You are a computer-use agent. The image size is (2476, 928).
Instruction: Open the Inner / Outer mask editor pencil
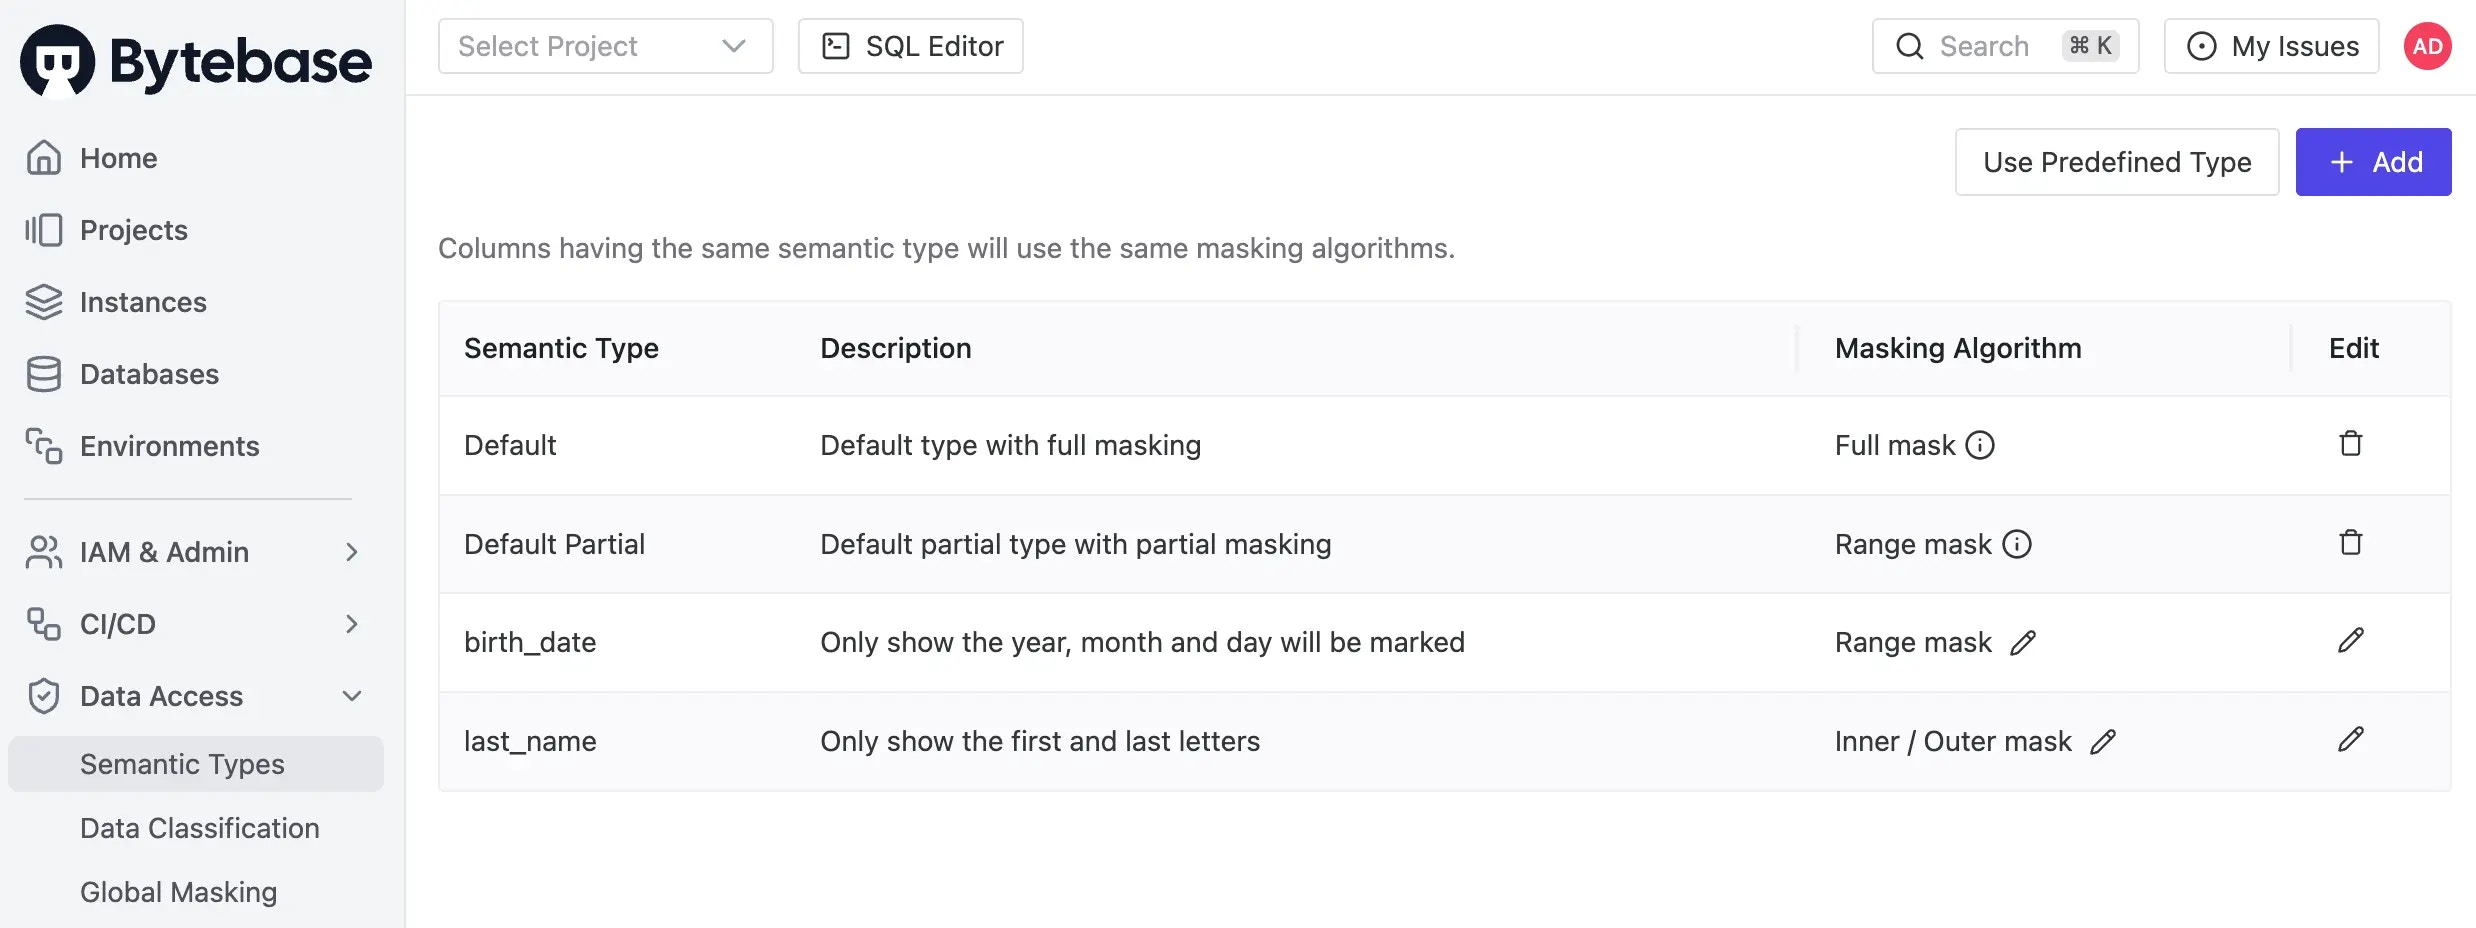point(2105,741)
